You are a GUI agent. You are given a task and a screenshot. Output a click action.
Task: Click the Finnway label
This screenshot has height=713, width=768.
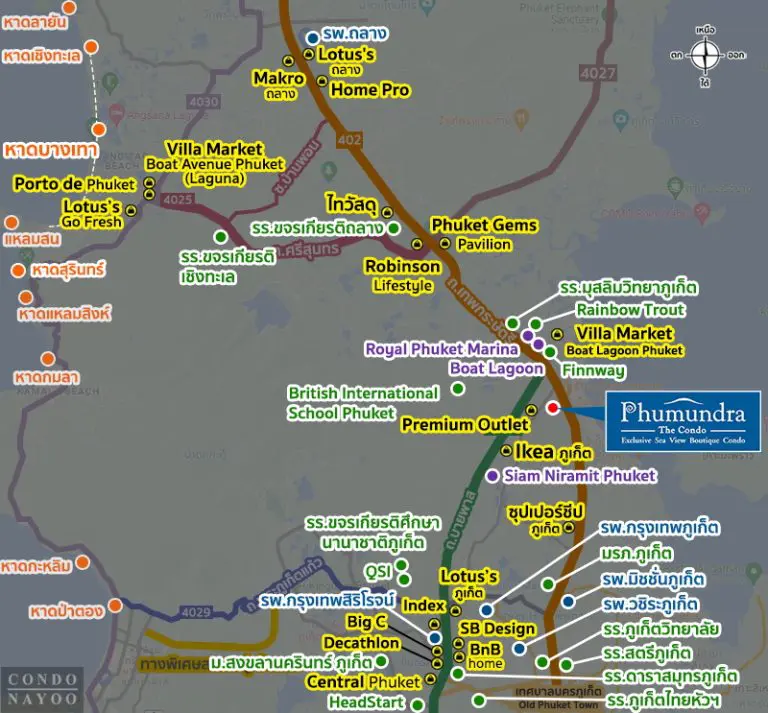pos(593,370)
